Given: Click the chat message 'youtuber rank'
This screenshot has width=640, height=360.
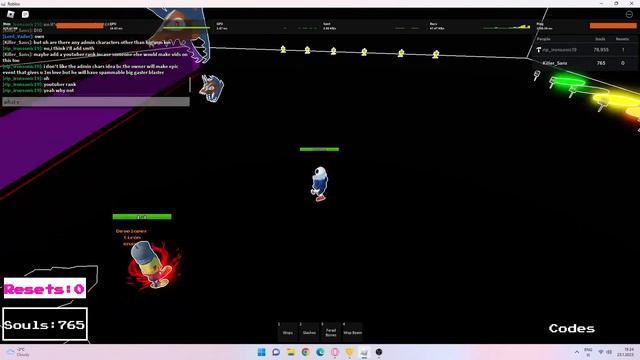Looking at the screenshot, I should 60,84.
